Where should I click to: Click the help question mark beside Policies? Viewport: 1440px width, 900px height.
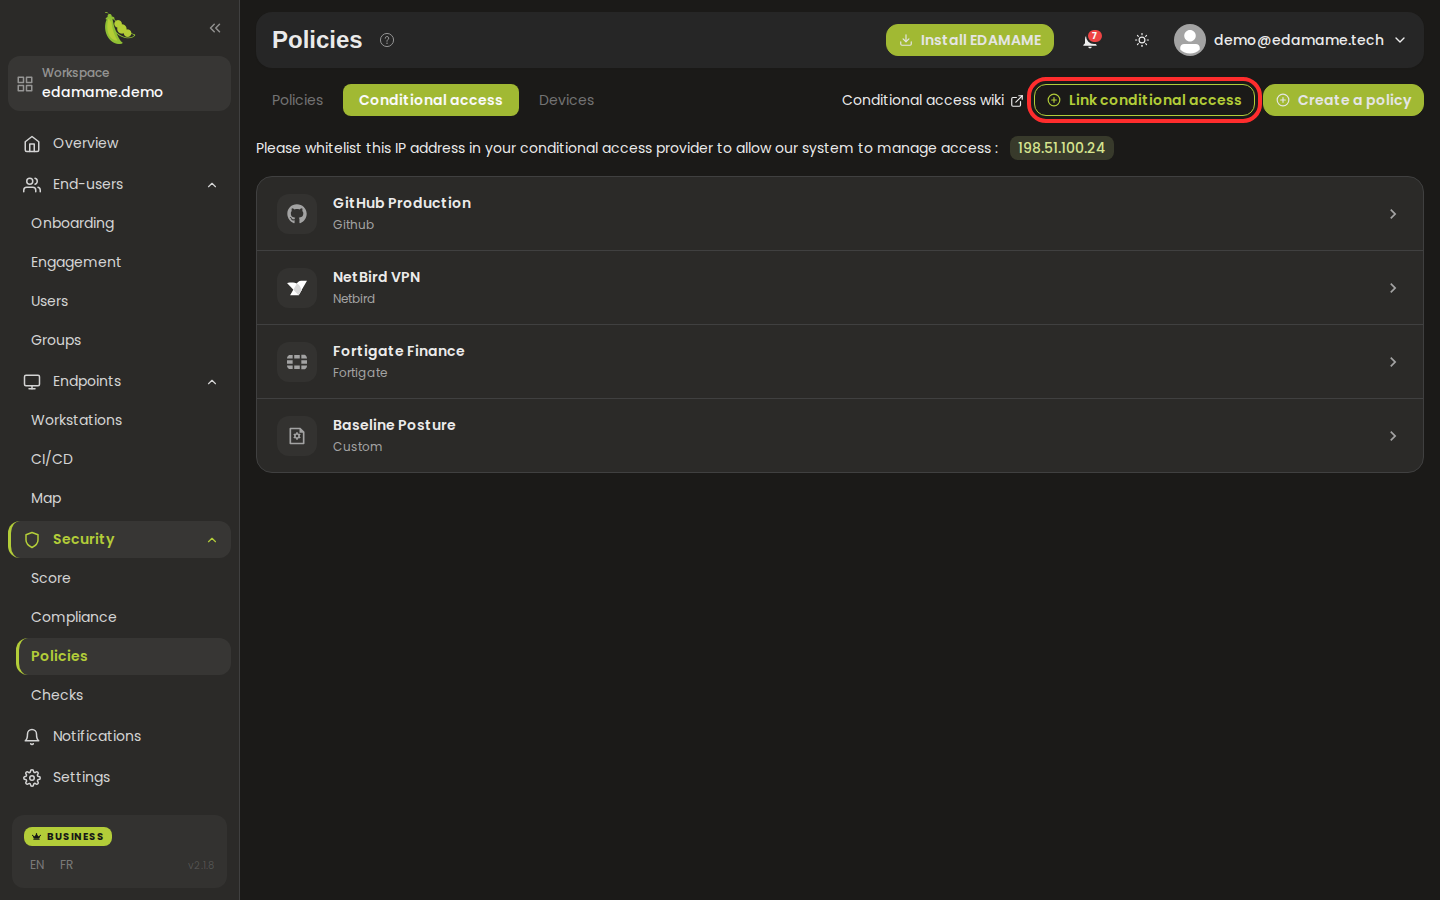pos(387,40)
